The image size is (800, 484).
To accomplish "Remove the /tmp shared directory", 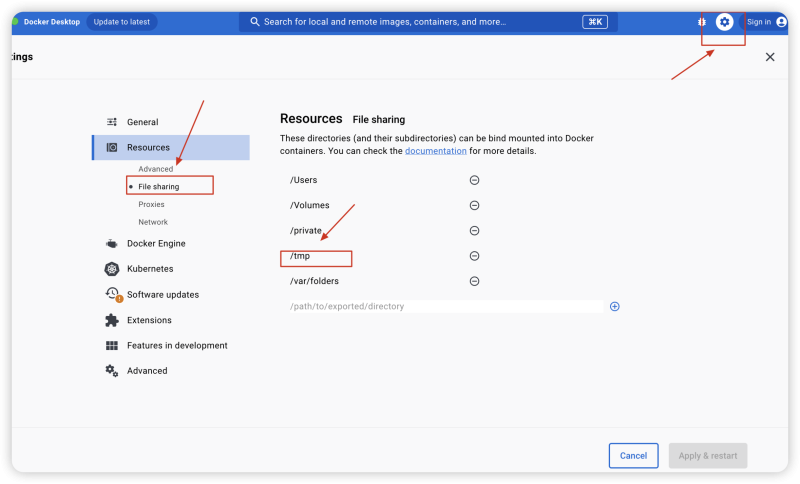I will coord(474,256).
